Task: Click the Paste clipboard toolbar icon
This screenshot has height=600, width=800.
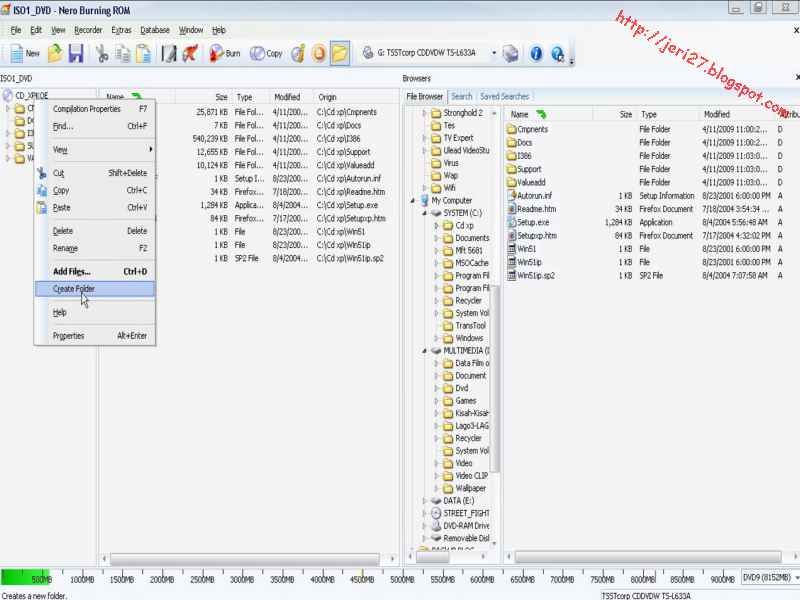Action: click(x=143, y=53)
